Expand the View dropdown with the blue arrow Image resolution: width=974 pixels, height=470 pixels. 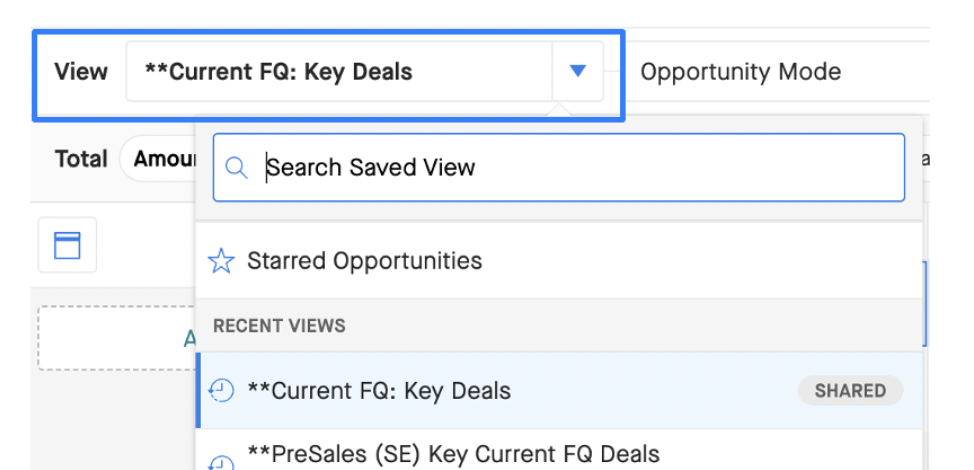(x=578, y=71)
